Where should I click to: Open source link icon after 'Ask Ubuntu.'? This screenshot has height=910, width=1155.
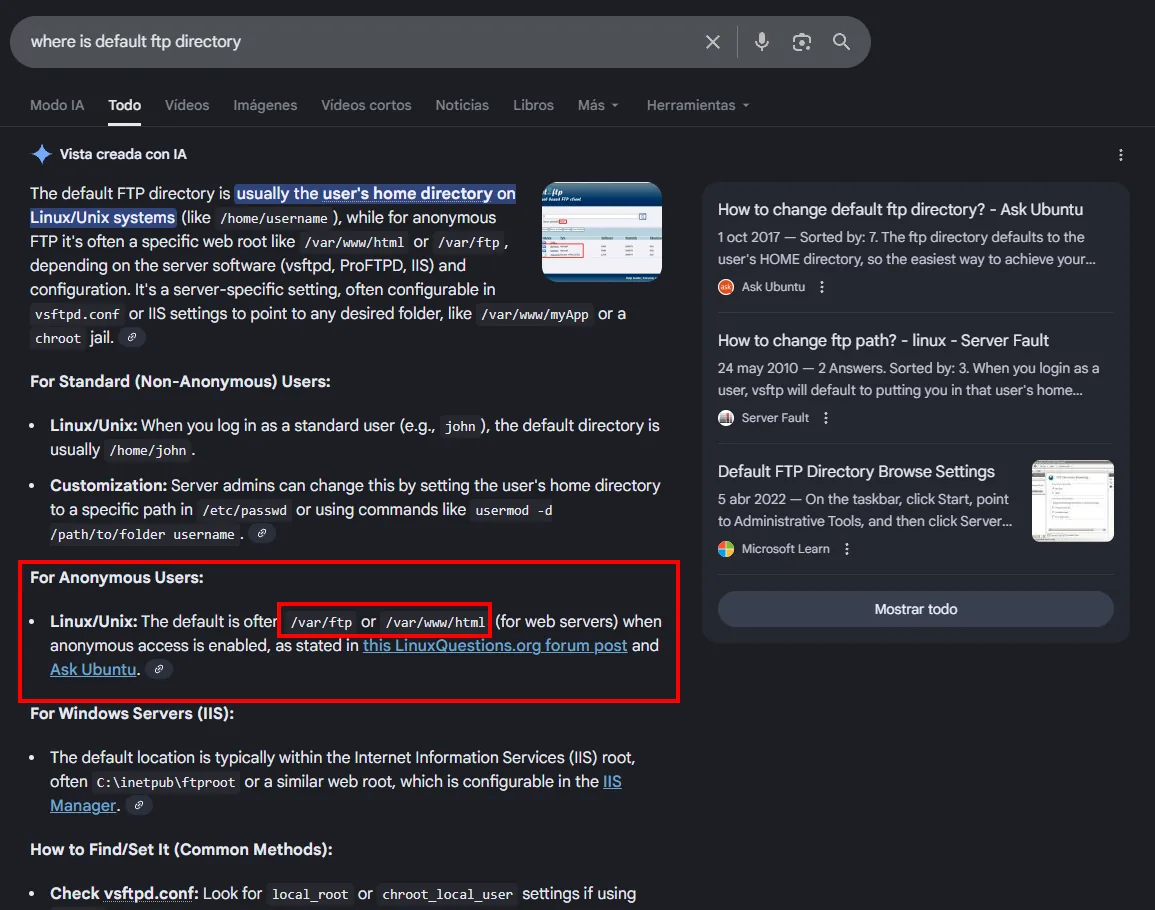158,669
